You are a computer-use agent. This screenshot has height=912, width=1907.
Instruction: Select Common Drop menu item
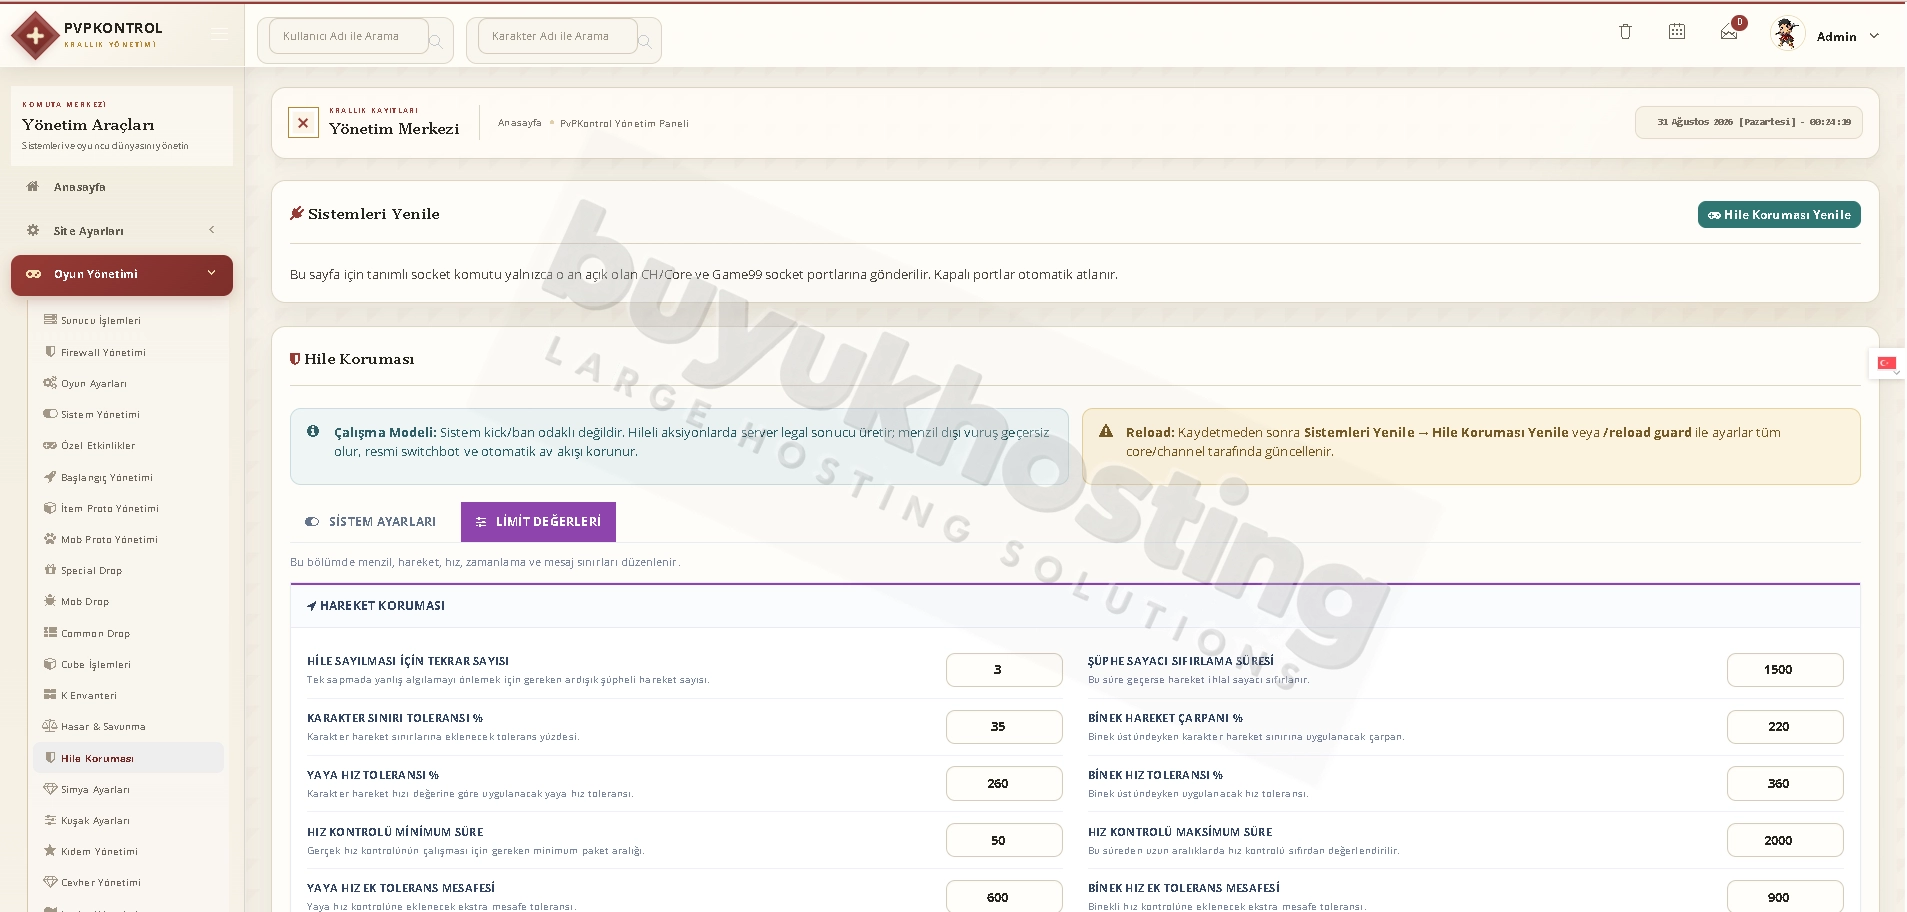point(128,633)
